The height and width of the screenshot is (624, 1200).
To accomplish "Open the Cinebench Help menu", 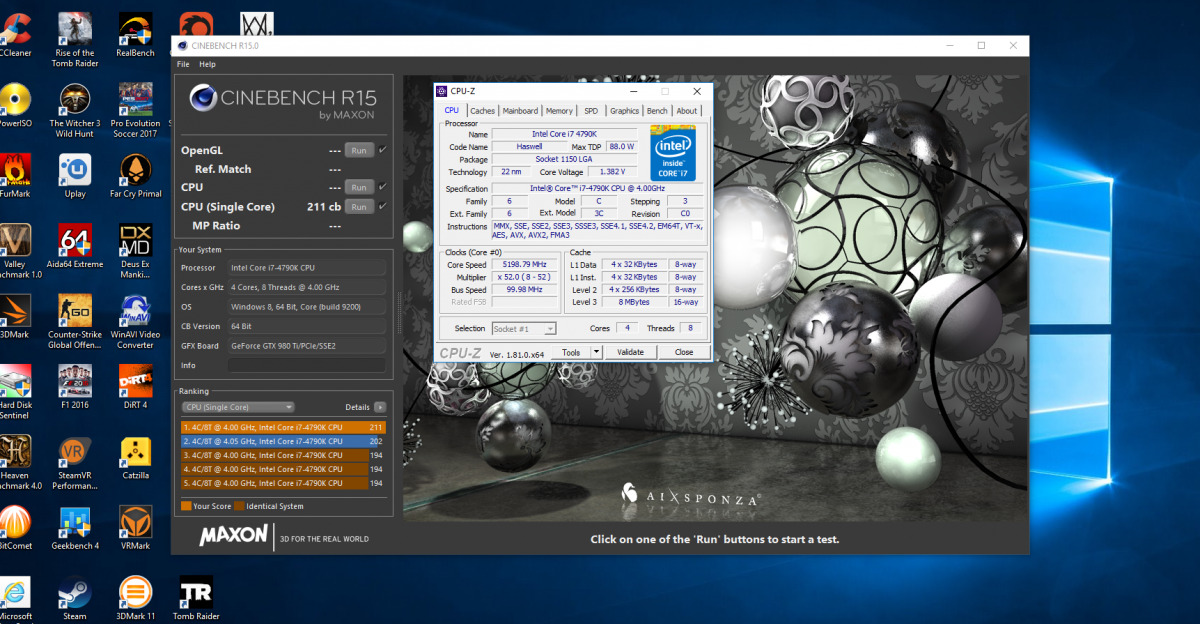I will point(207,64).
